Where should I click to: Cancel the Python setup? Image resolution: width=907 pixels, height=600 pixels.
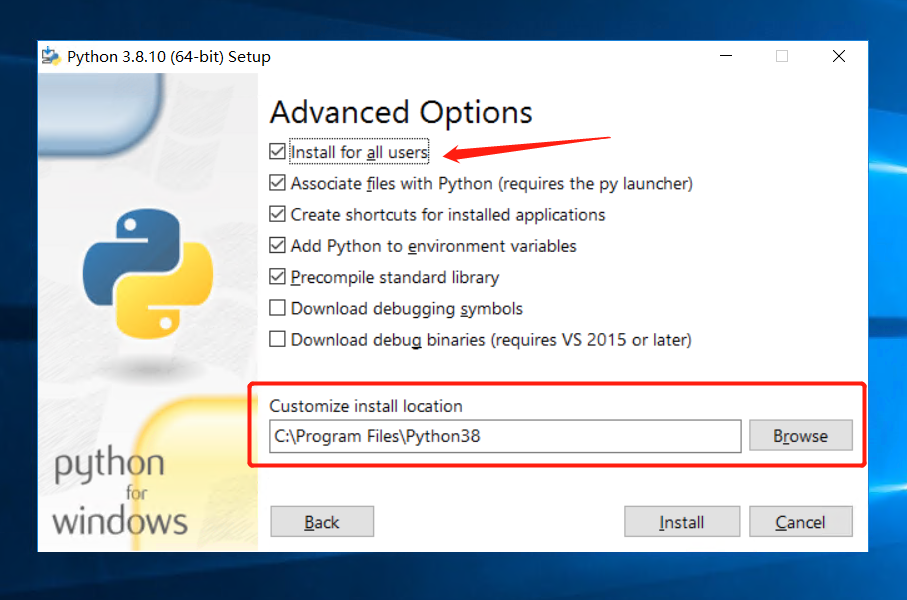tap(801, 522)
